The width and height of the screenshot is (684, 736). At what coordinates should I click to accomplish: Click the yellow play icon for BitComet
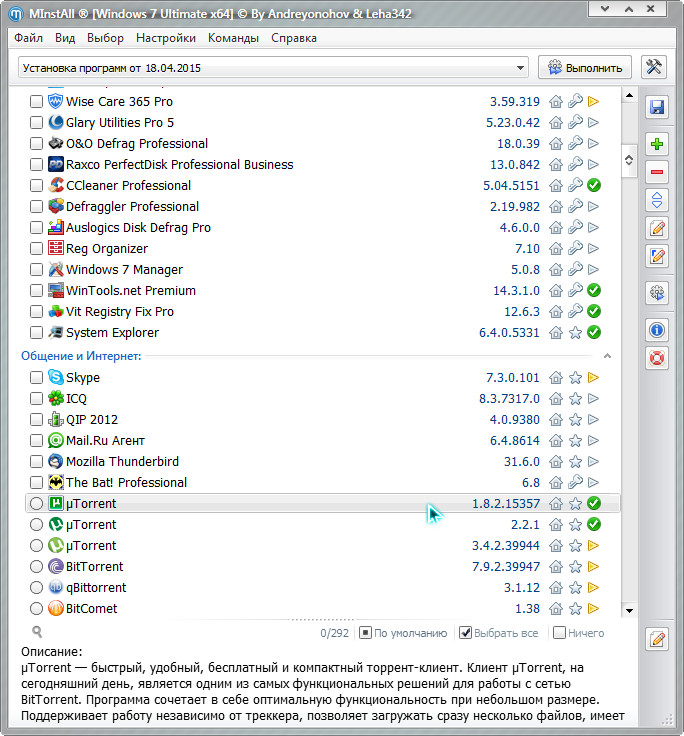[x=593, y=609]
